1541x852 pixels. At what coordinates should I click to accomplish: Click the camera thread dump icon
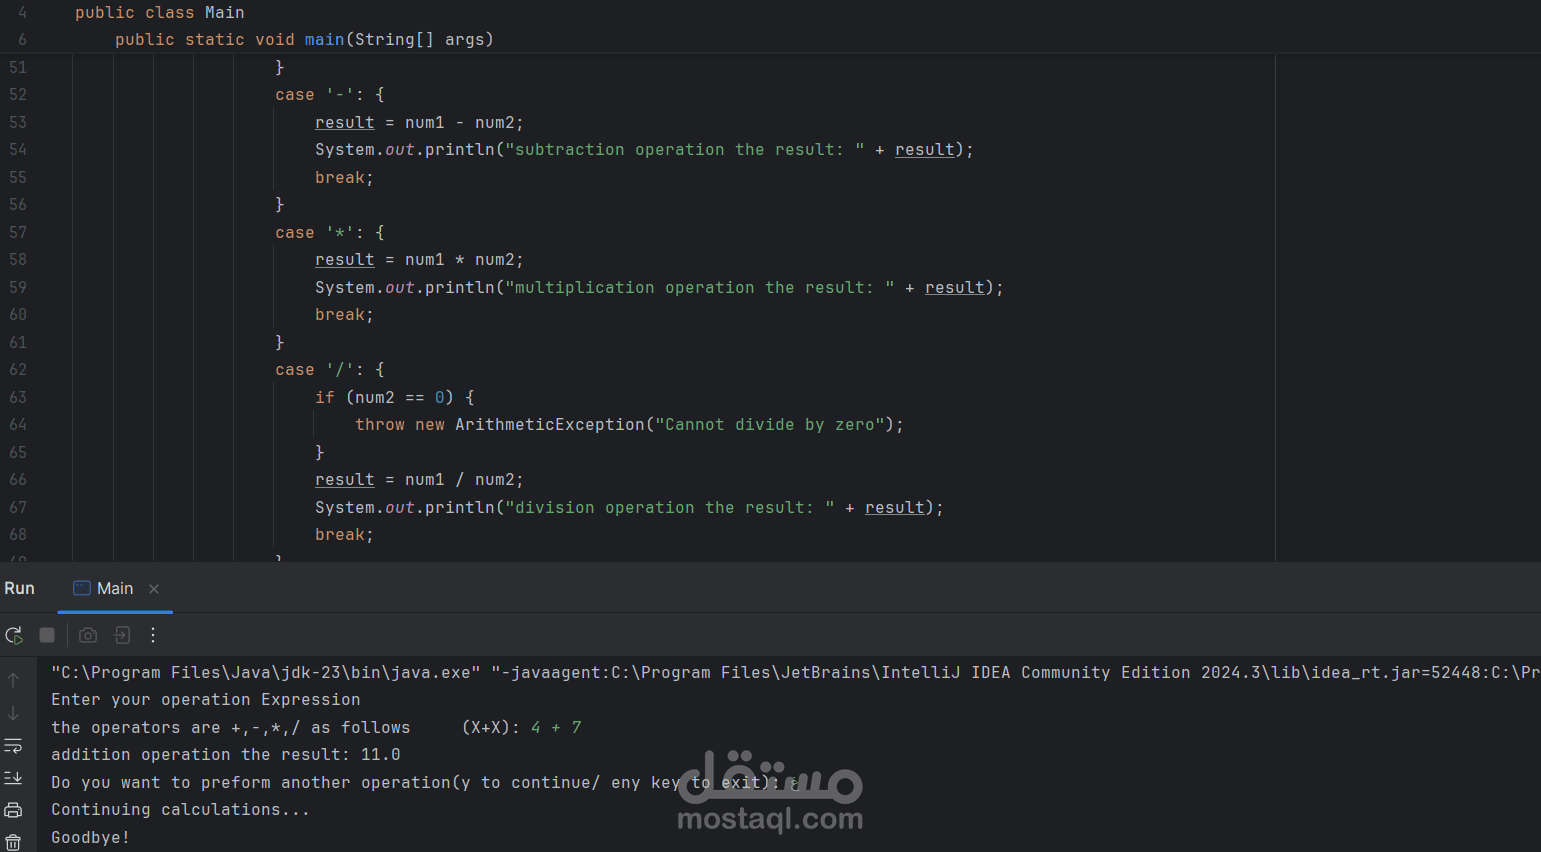[88, 635]
